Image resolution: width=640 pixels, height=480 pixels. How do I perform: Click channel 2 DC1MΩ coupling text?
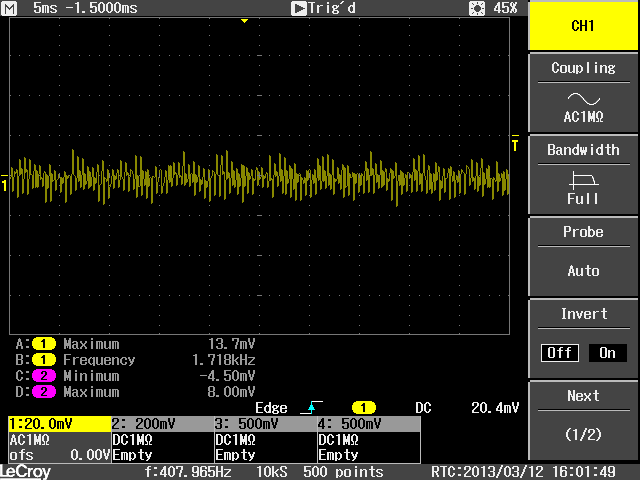132,440
